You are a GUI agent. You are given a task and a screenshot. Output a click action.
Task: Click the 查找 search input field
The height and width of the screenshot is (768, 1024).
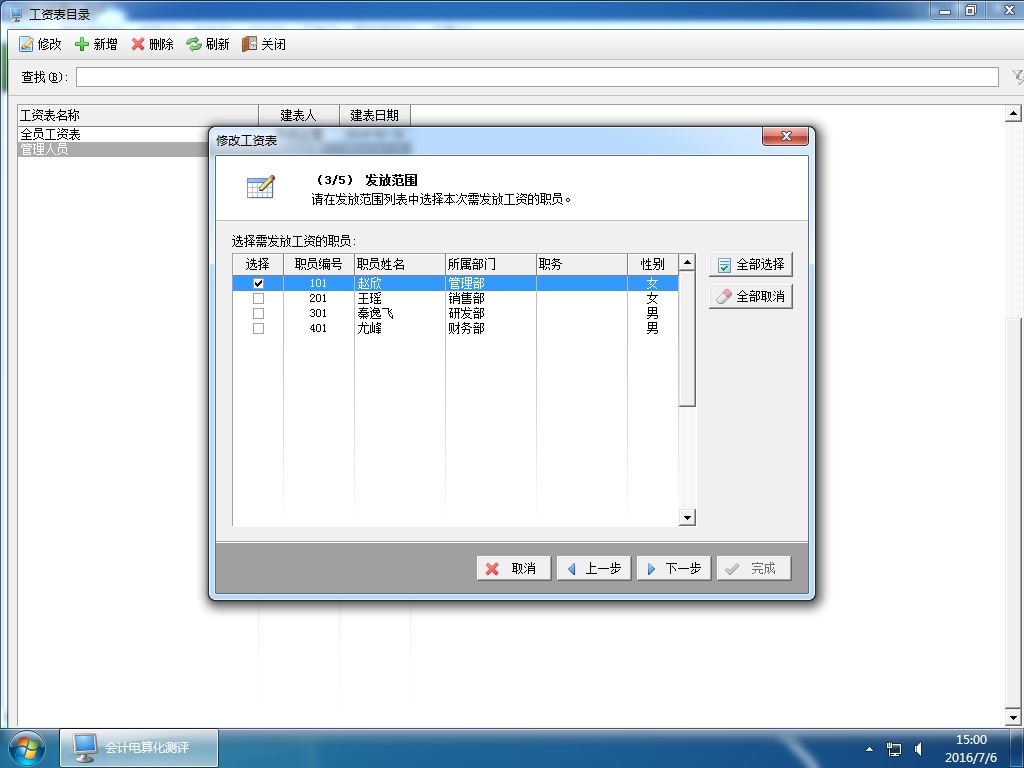pyautogui.click(x=537, y=77)
